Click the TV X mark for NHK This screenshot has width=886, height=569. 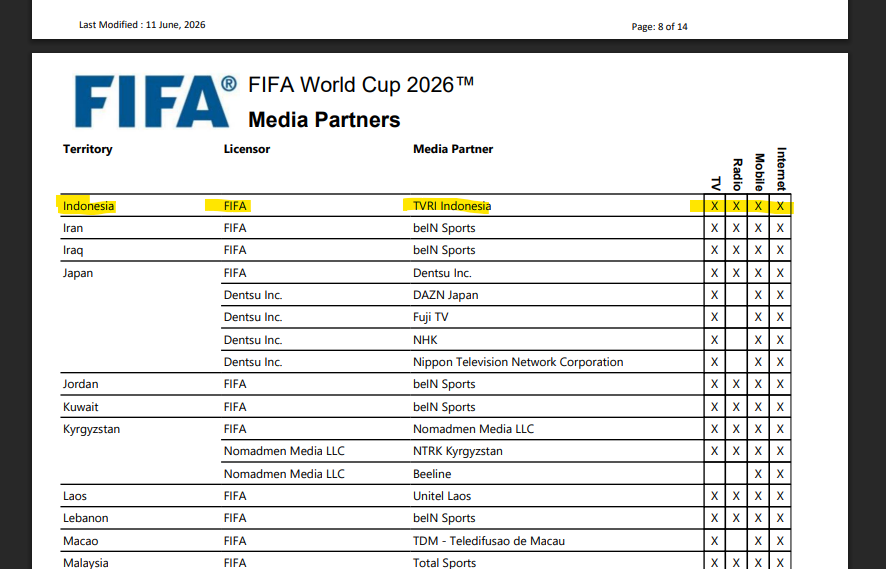pos(714,340)
